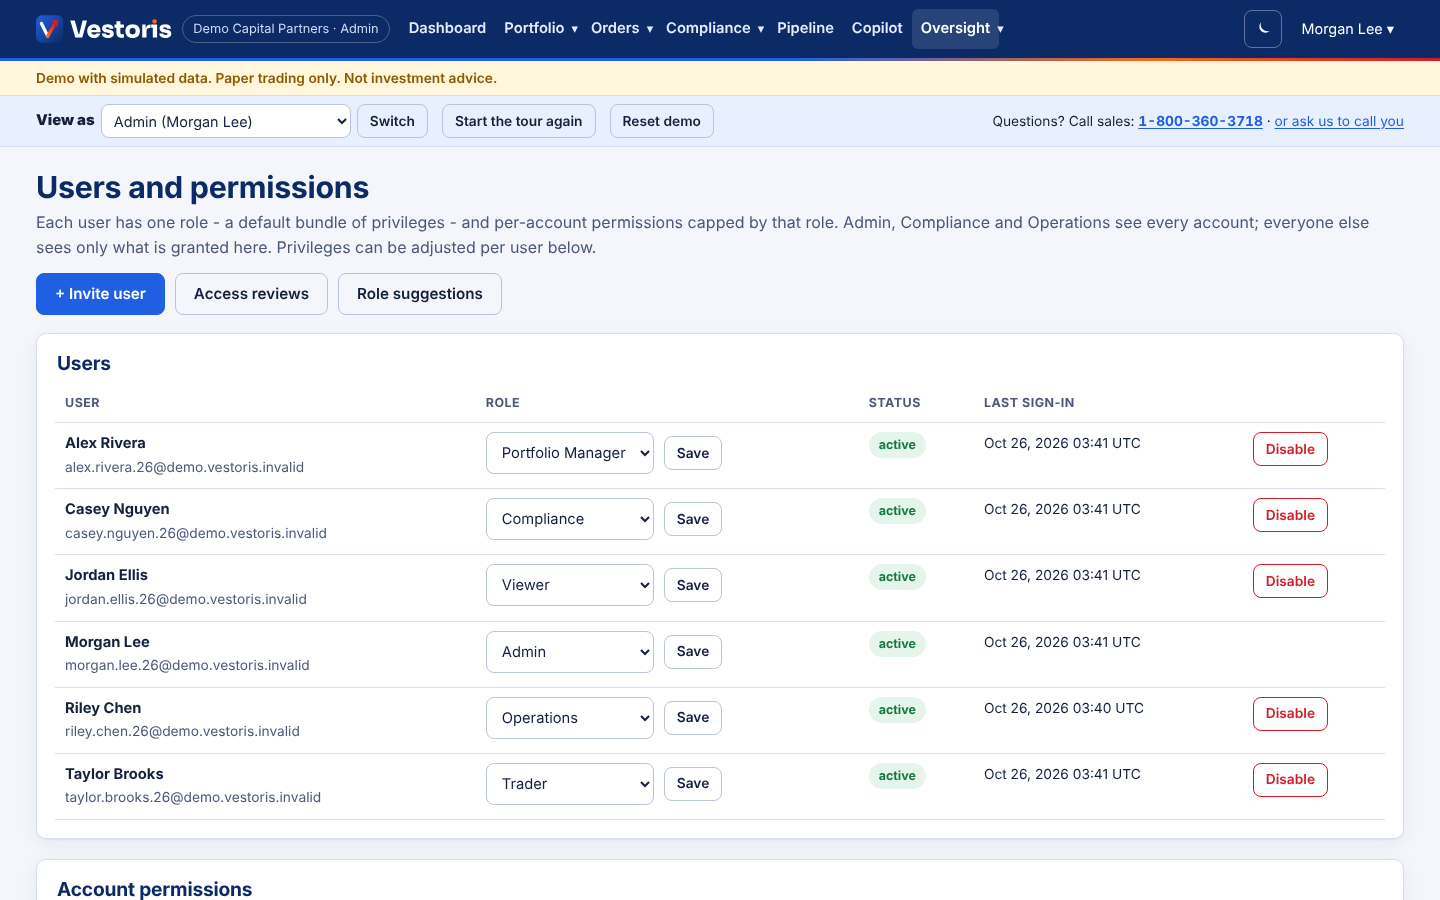This screenshot has width=1440, height=900.
Task: Save Jordan Ellis's role
Action: pyautogui.click(x=693, y=585)
